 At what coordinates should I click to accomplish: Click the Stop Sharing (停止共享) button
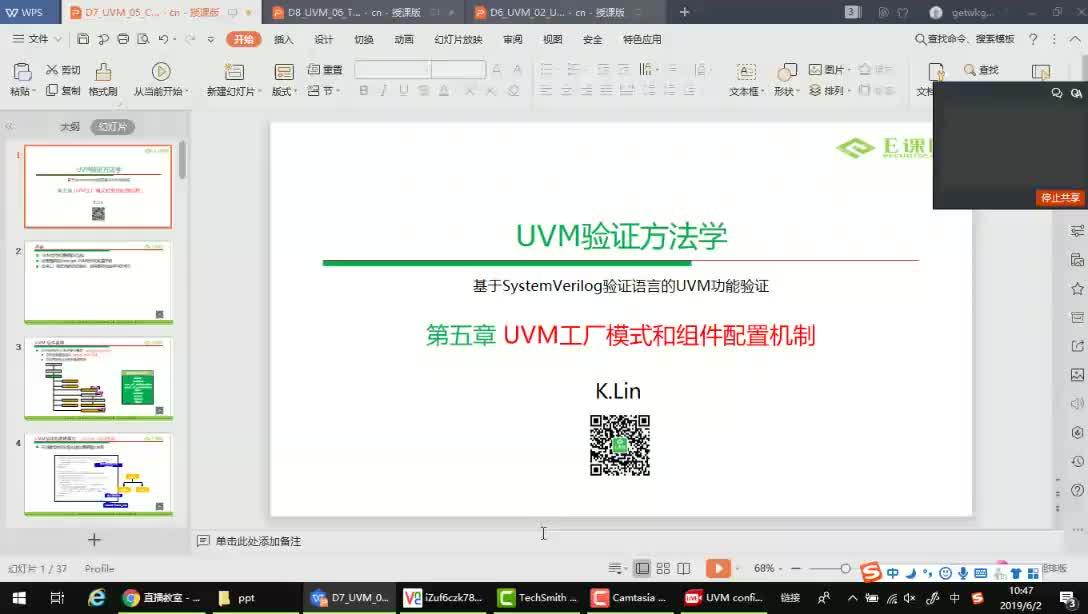(1060, 198)
